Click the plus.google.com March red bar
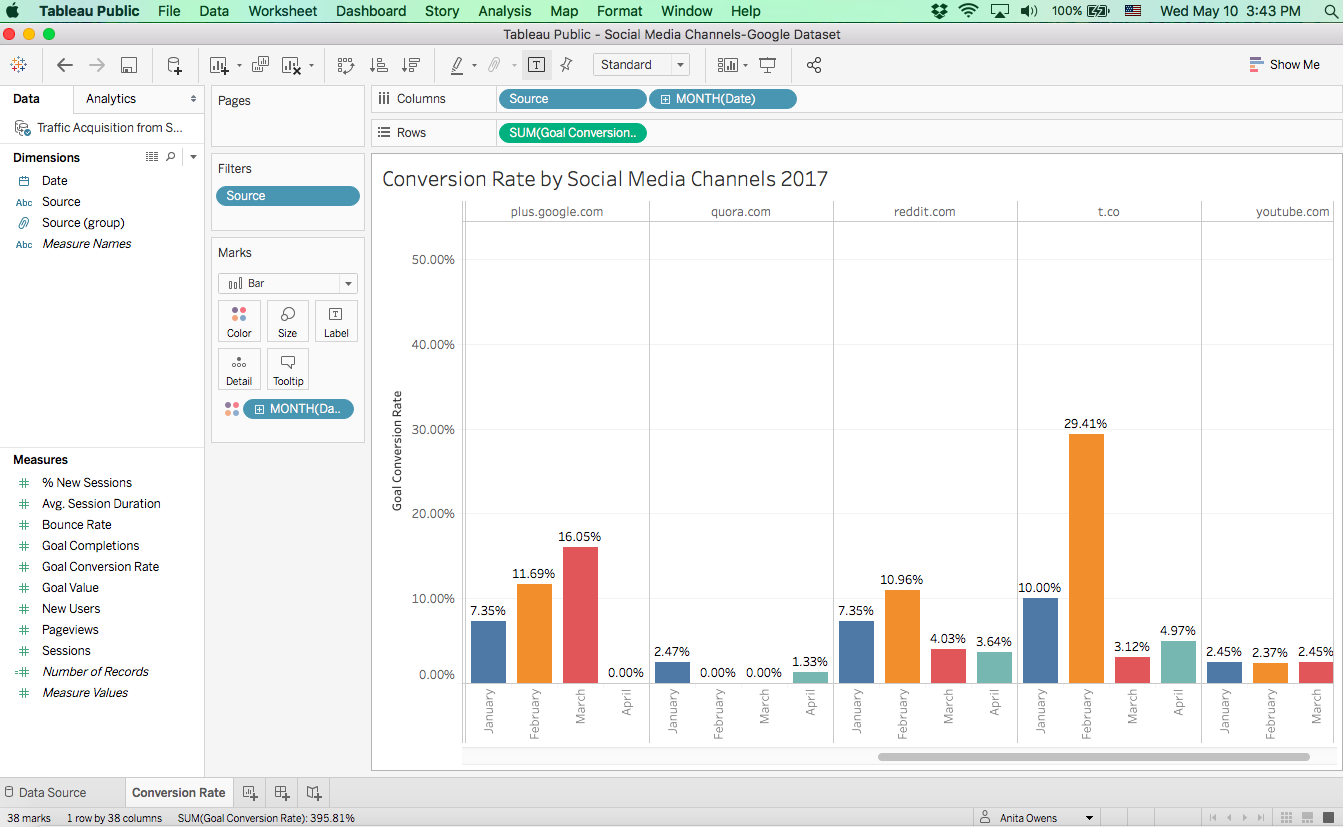Image resolution: width=1343 pixels, height=827 pixels. pyautogui.click(x=580, y=615)
